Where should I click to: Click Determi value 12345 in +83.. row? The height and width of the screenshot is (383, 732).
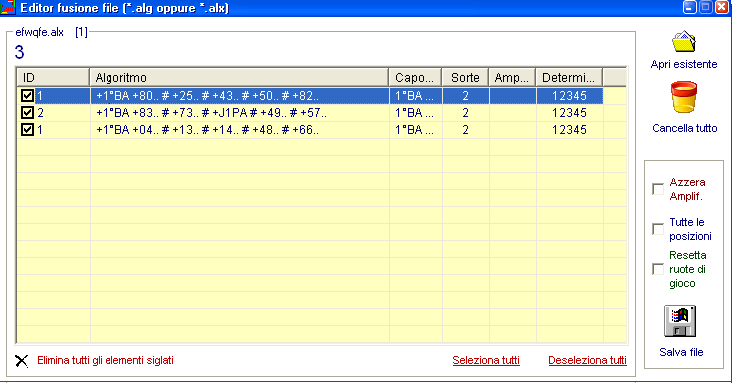pyautogui.click(x=569, y=113)
